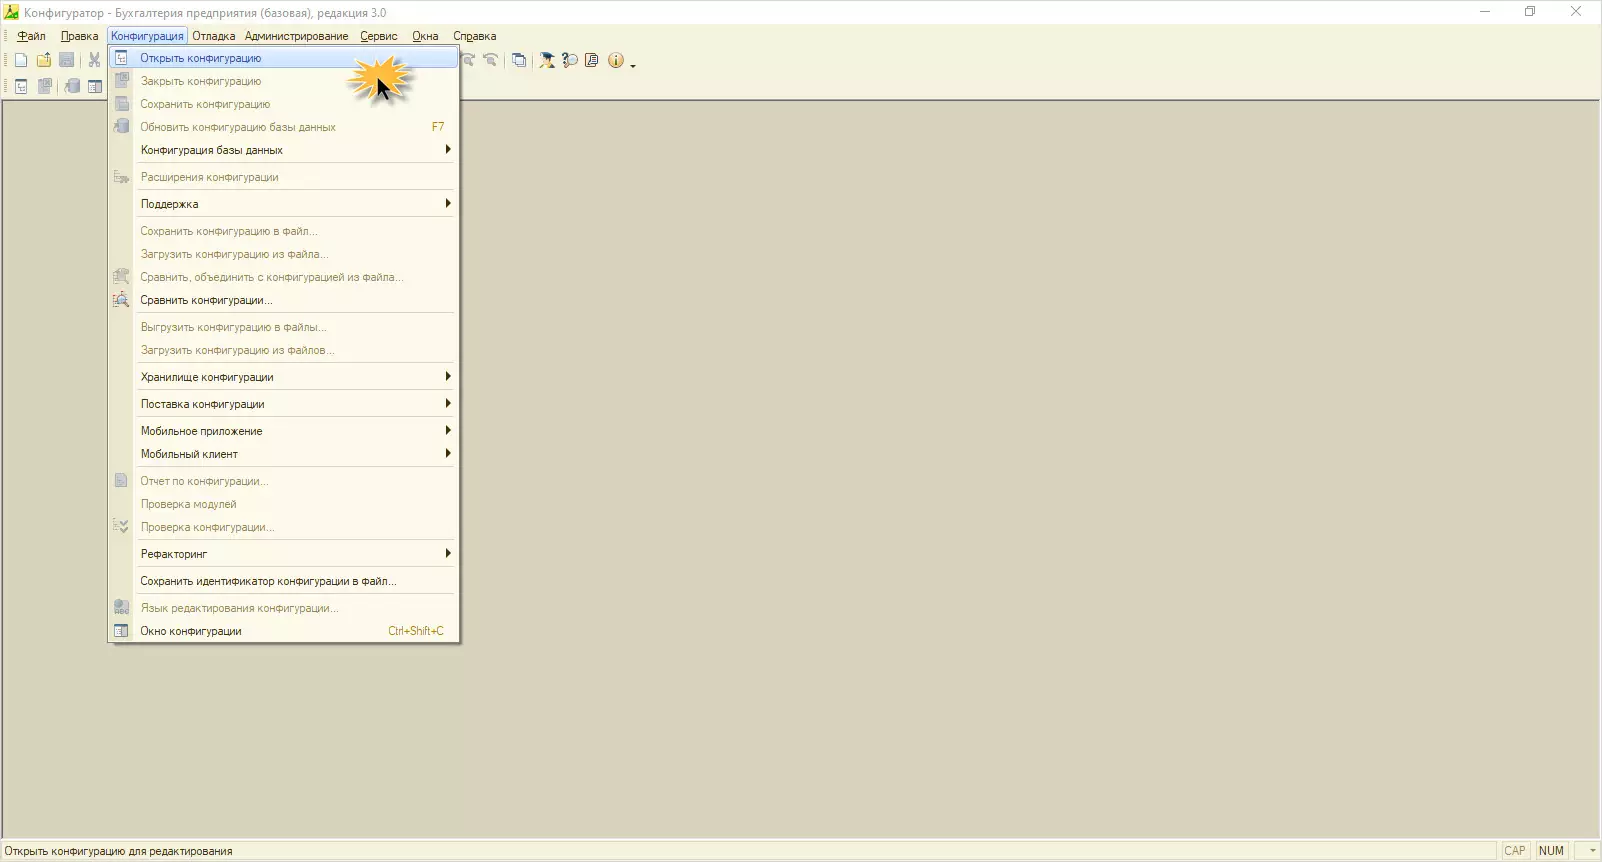The image size is (1602, 862).
Task: Click the About info icon
Action: coord(616,60)
